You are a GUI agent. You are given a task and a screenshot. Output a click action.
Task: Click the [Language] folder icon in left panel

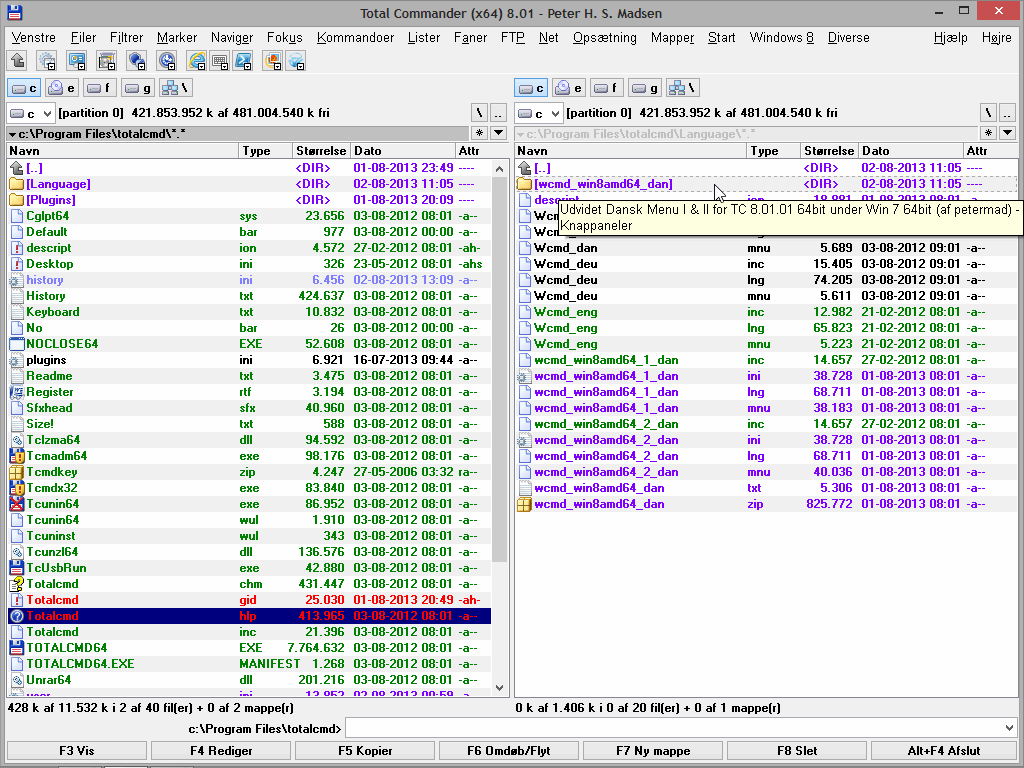coord(16,184)
